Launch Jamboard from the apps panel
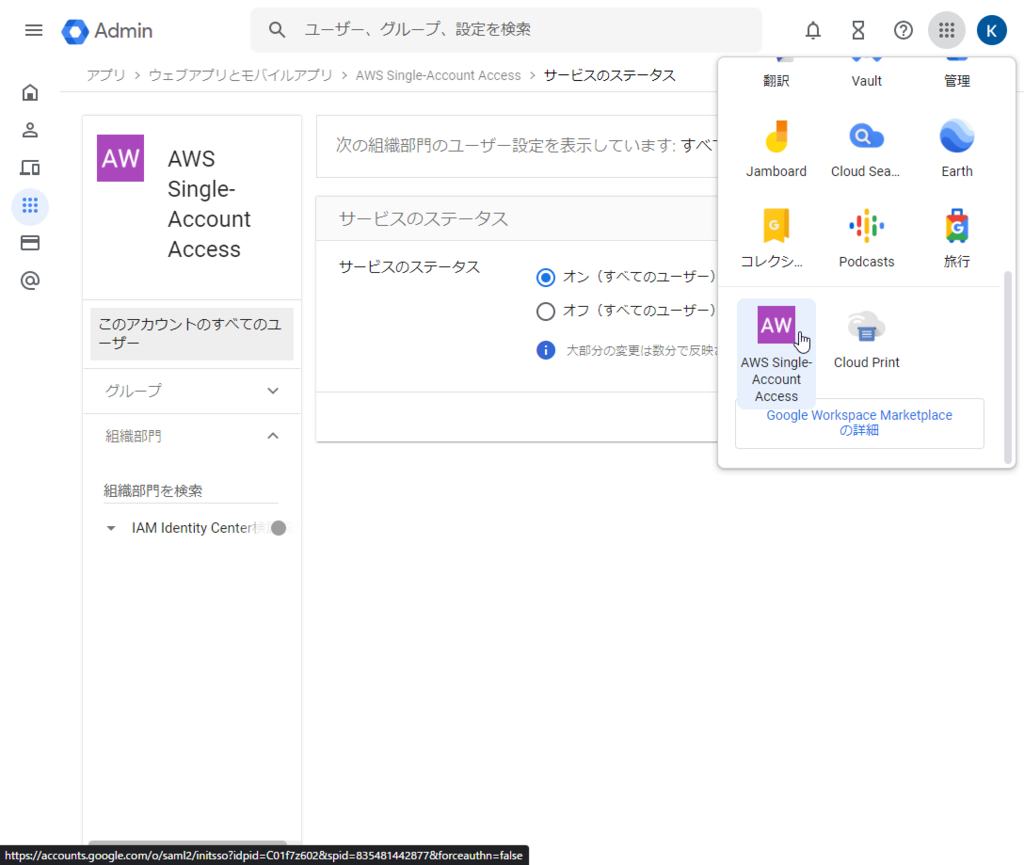Viewport: 1024px width, 865px height. (776, 148)
